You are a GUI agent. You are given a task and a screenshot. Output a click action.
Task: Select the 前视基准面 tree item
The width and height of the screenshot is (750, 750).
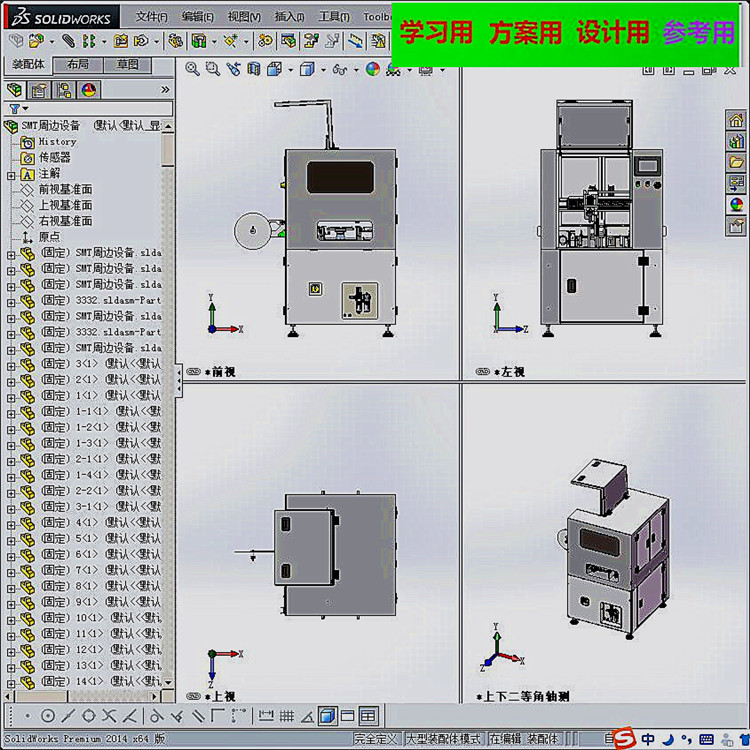pos(66,189)
